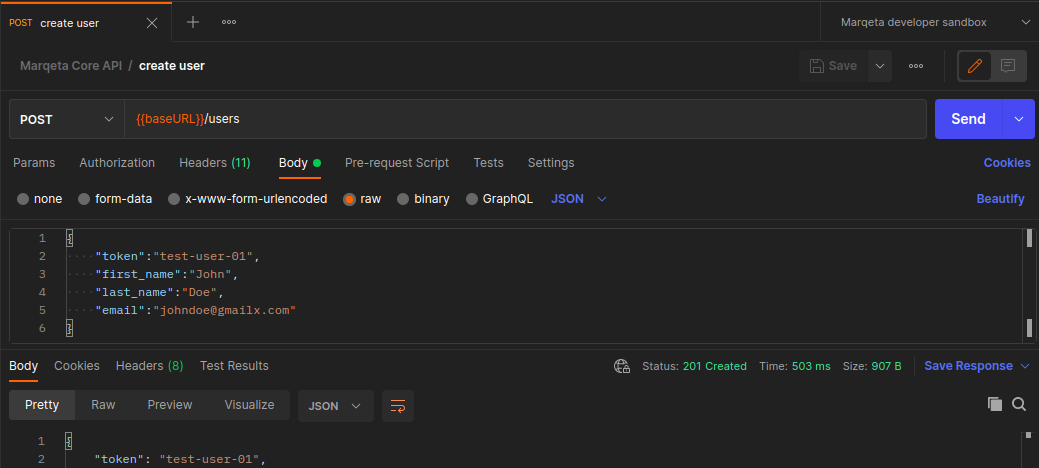Click Marqeta Core API breadcrumb

[71, 66]
